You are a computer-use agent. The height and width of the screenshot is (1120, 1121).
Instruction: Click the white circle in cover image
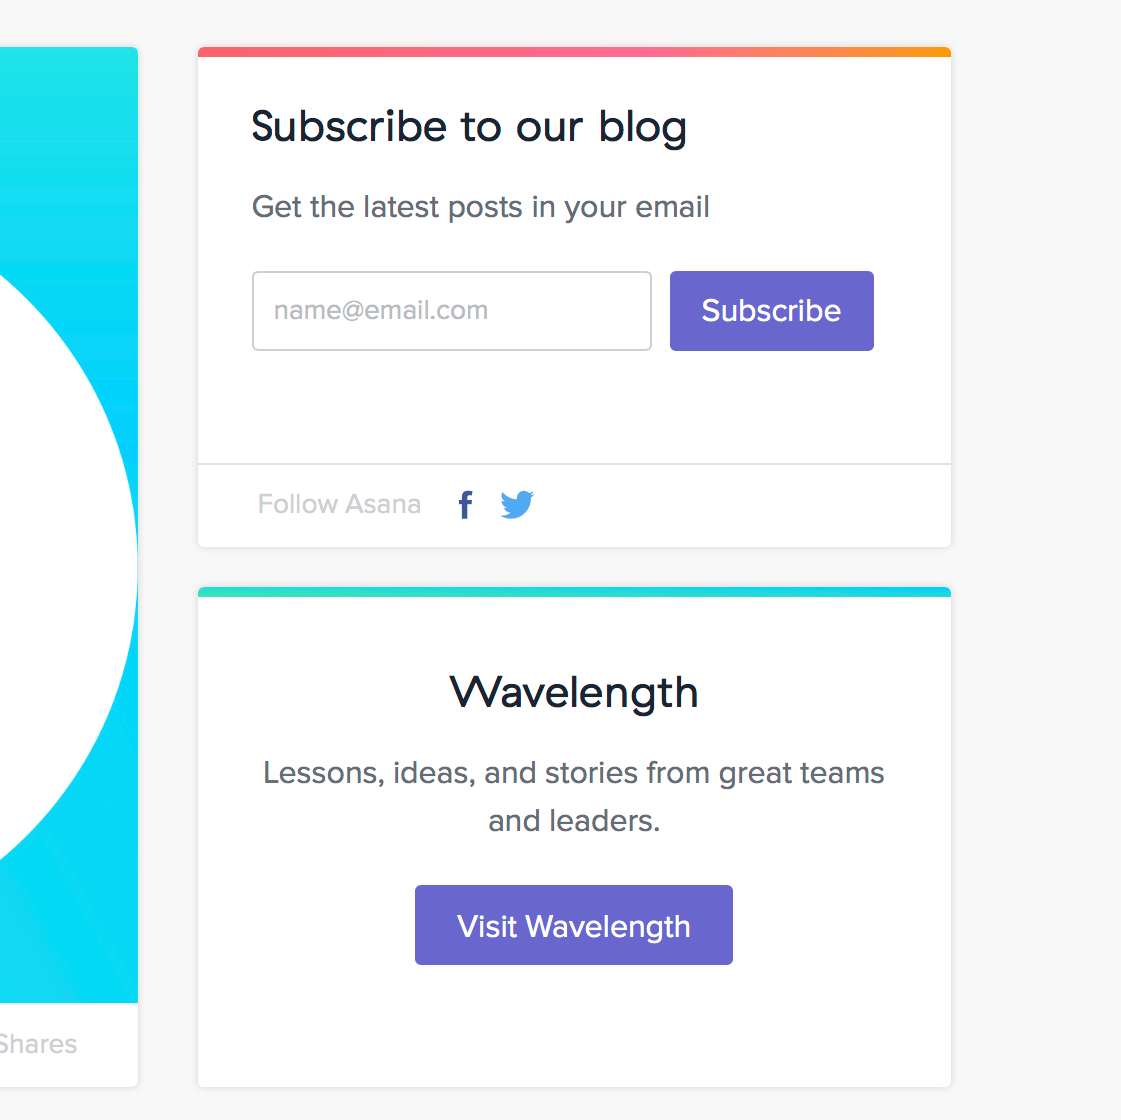[50, 560]
